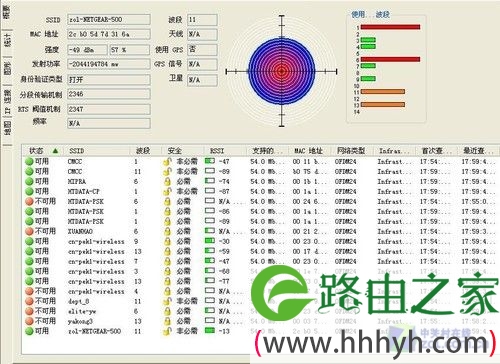Click the MAC 地址 field value
The width and height of the screenshot is (500, 364).
[109, 34]
